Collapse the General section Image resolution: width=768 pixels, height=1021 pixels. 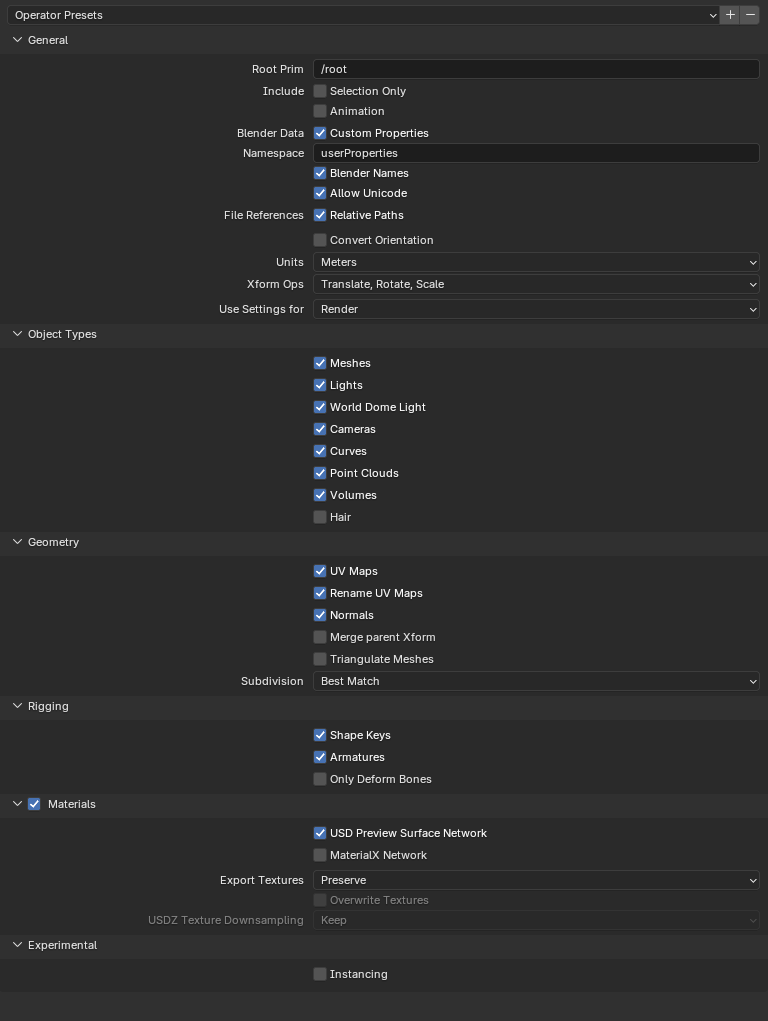click(17, 40)
